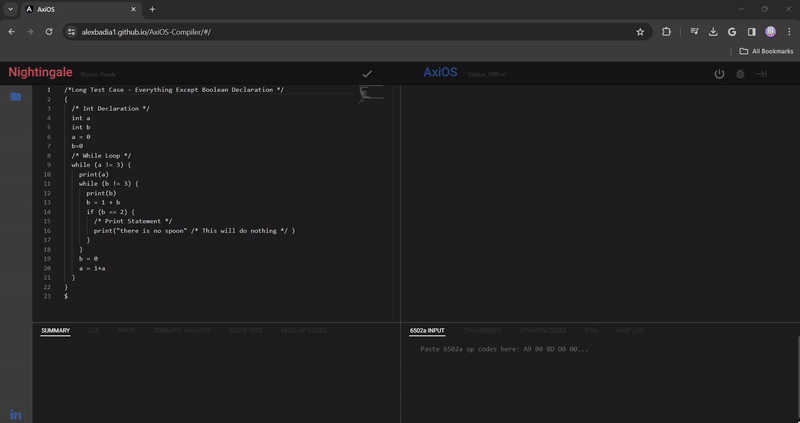This screenshot has height=423, width=800.
Task: Click the 'a = 1+a' line
Action: 92,268
